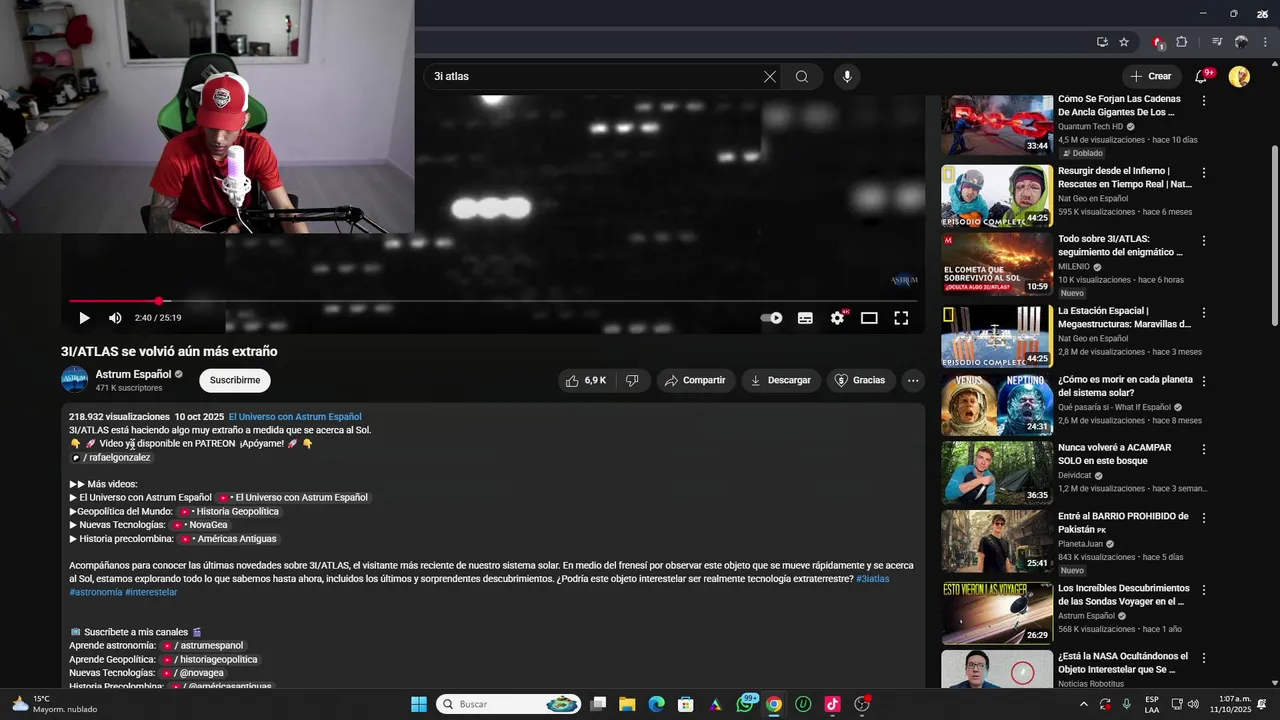Open 'La Estación Espacial' video title
The image size is (1280, 720).
[x=1124, y=317]
